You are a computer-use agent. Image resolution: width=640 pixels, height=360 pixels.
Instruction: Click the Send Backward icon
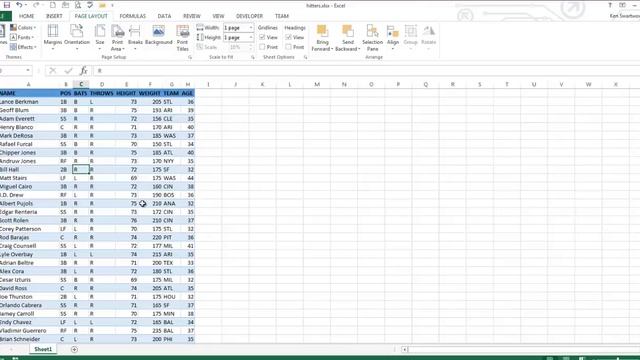click(x=348, y=31)
